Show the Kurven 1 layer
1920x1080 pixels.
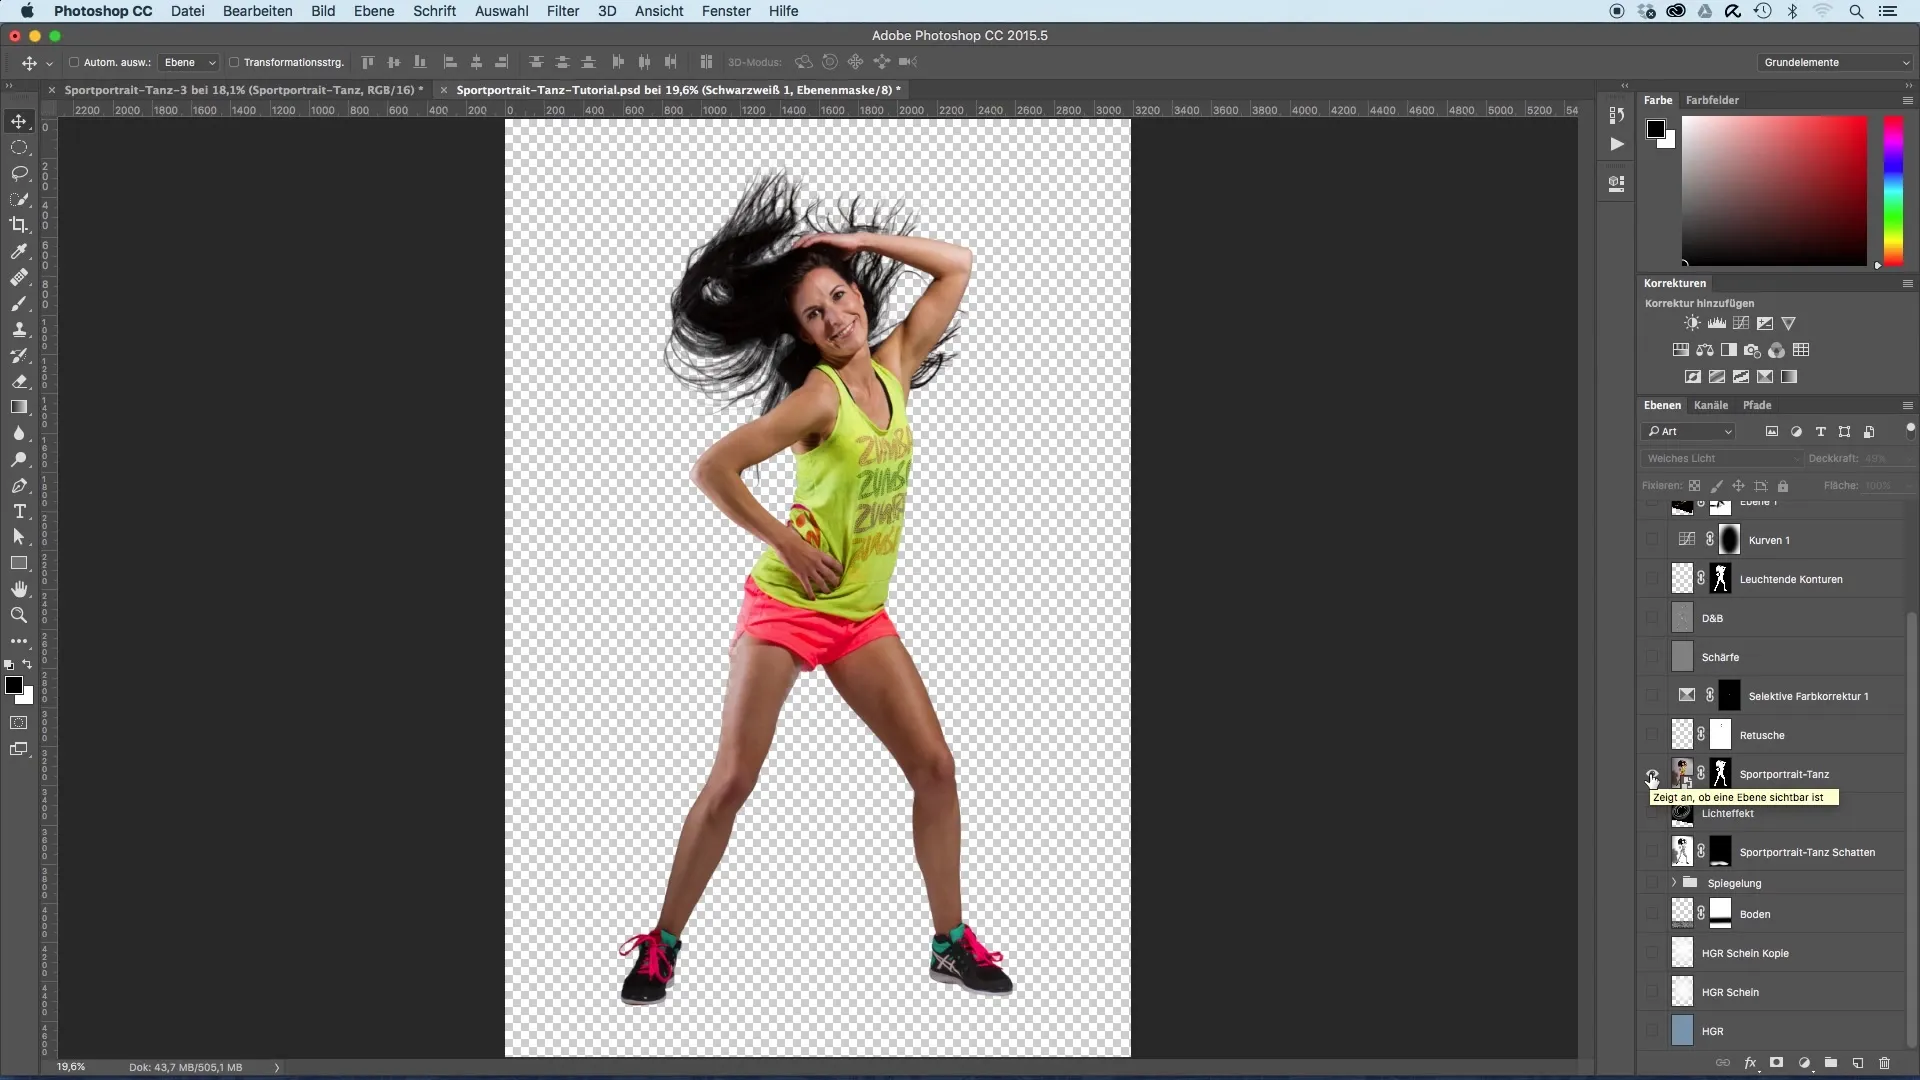click(1652, 540)
